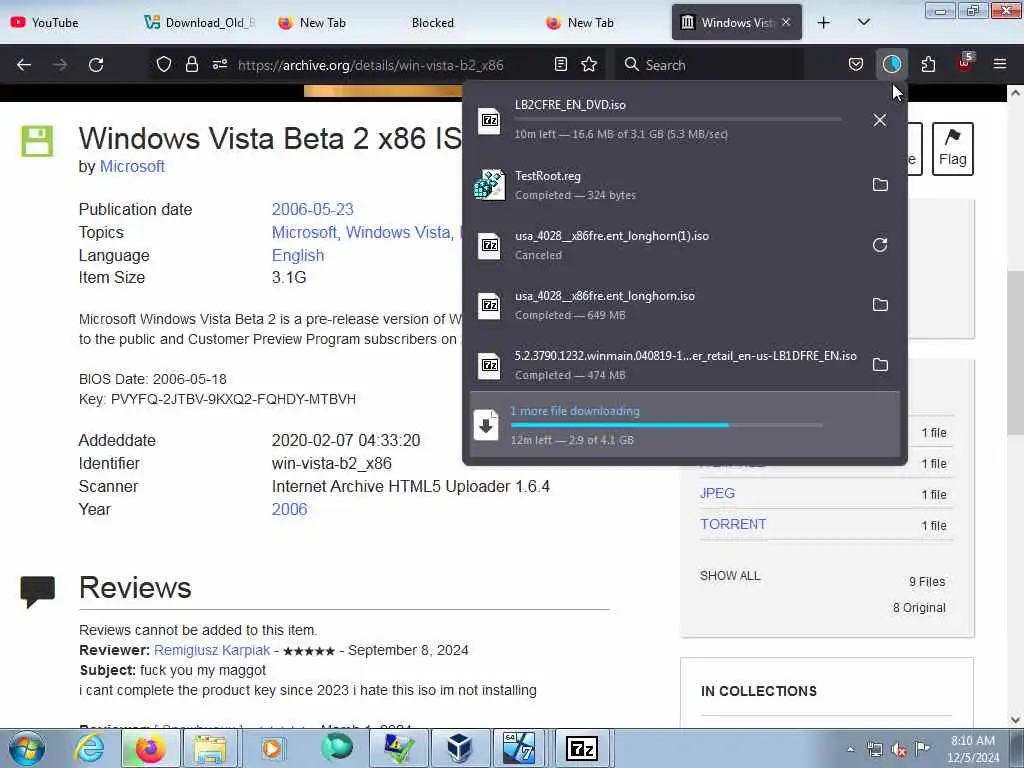Click the scrollbar down arrow
This screenshot has width=1024, height=768.
point(1015,720)
